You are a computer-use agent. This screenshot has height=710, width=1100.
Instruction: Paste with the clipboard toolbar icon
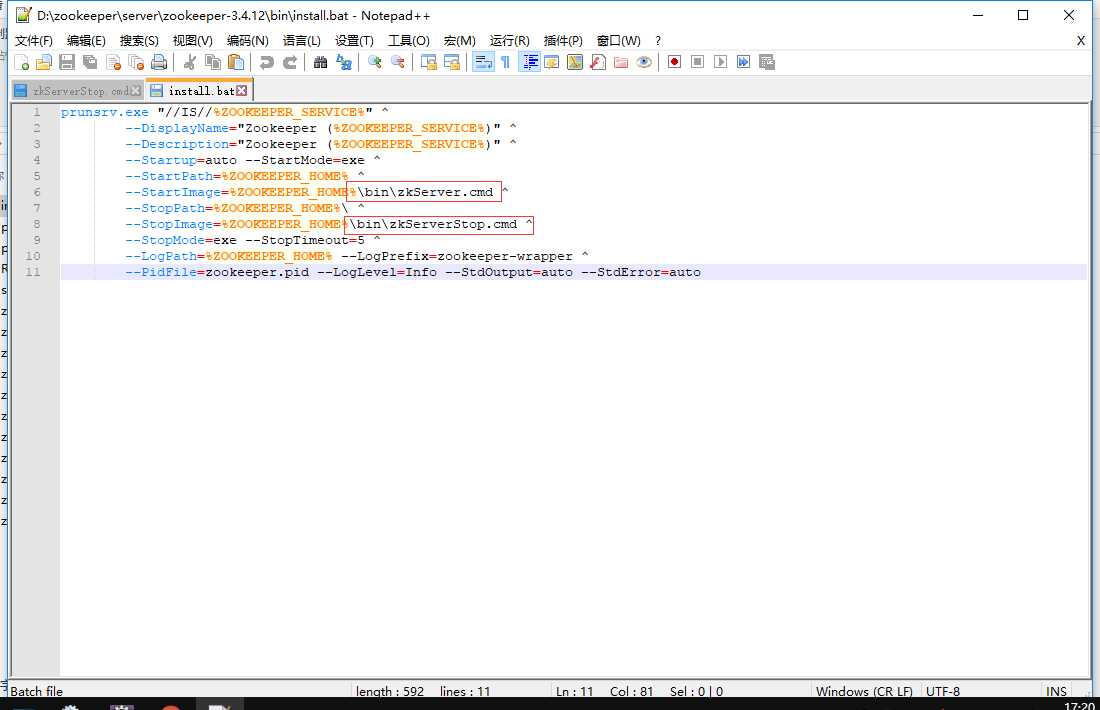tap(236, 62)
